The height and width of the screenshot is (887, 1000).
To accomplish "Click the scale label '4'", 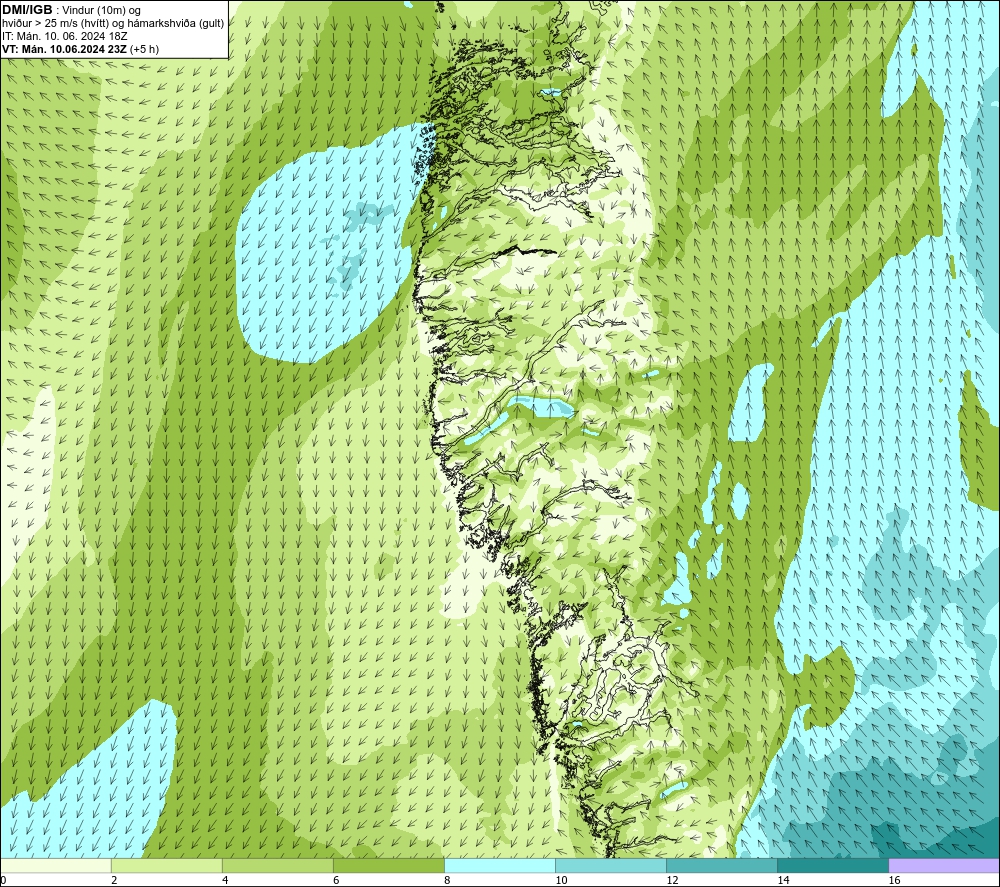I will coord(224,881).
